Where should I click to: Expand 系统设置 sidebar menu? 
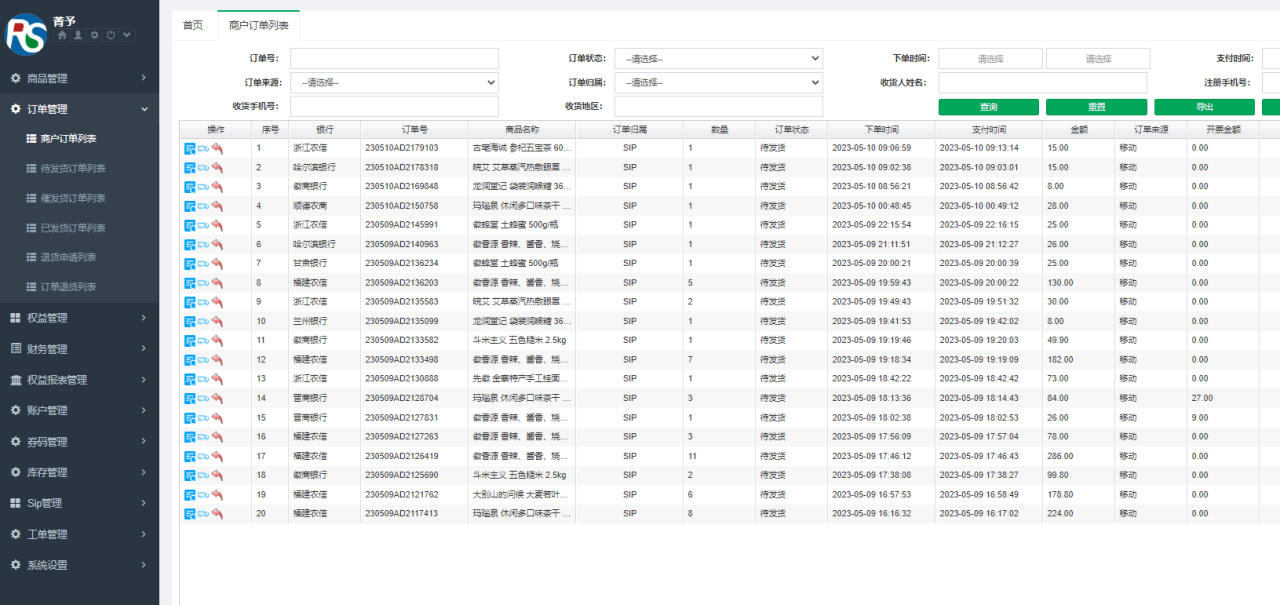click(79, 565)
